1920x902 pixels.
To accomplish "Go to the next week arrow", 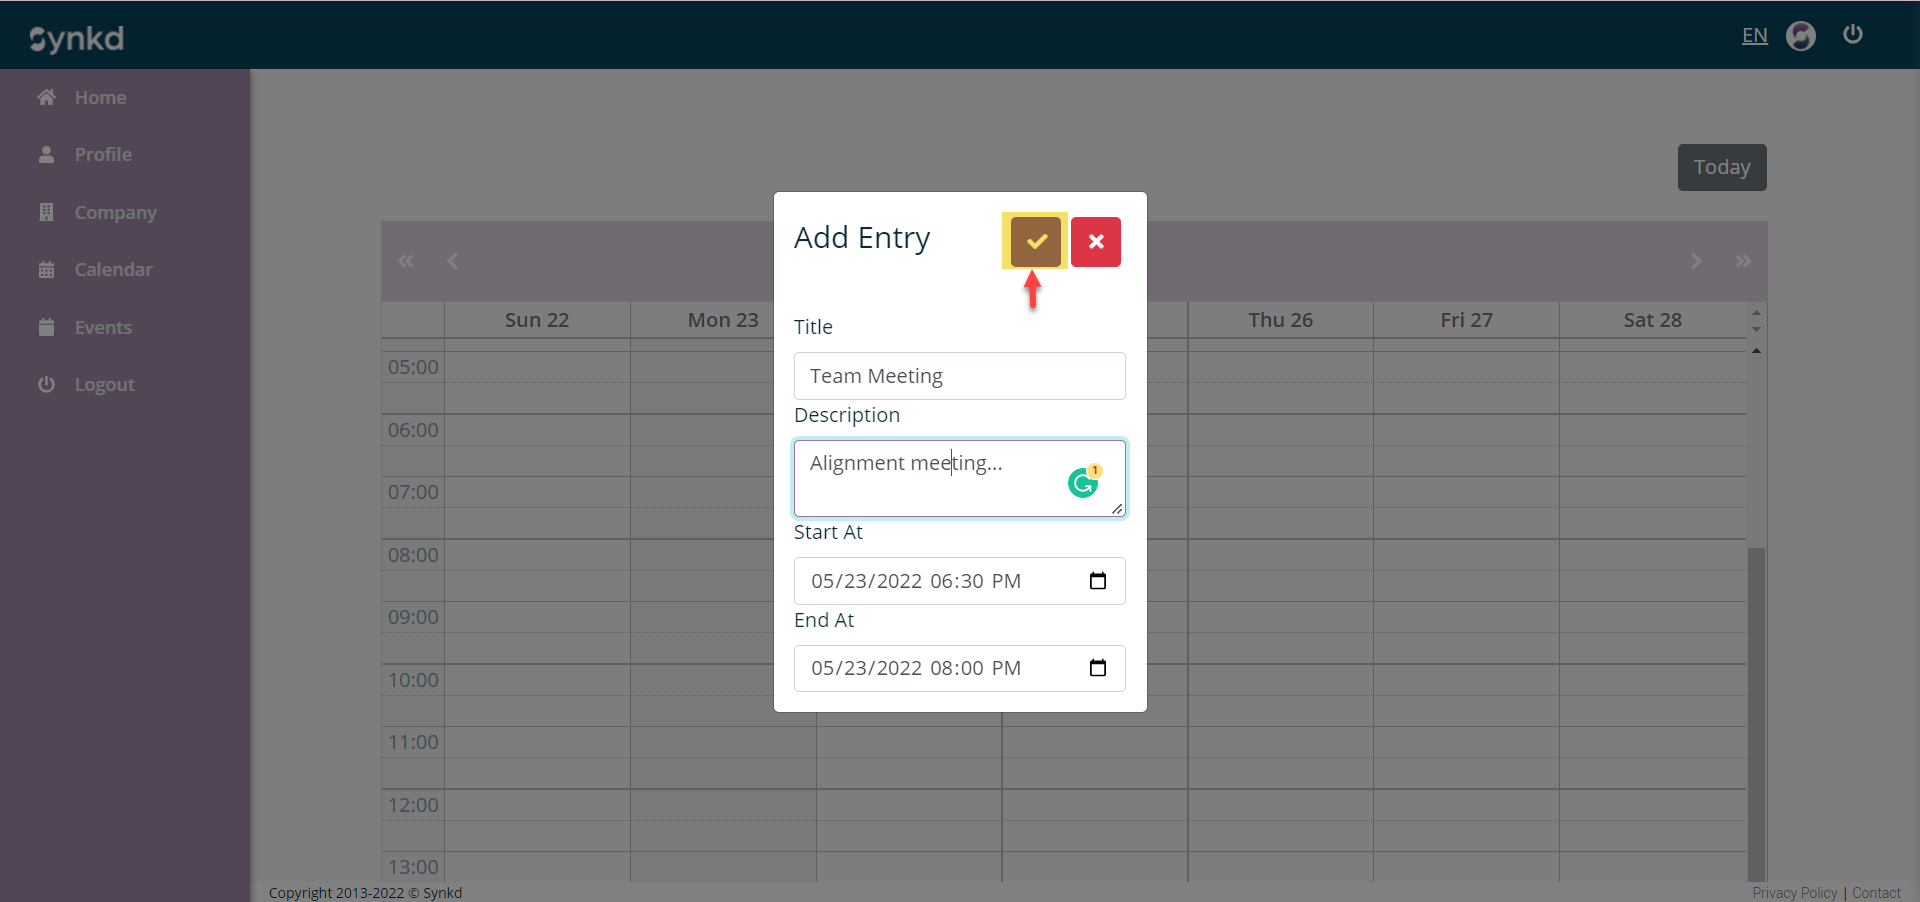I will tap(1695, 261).
